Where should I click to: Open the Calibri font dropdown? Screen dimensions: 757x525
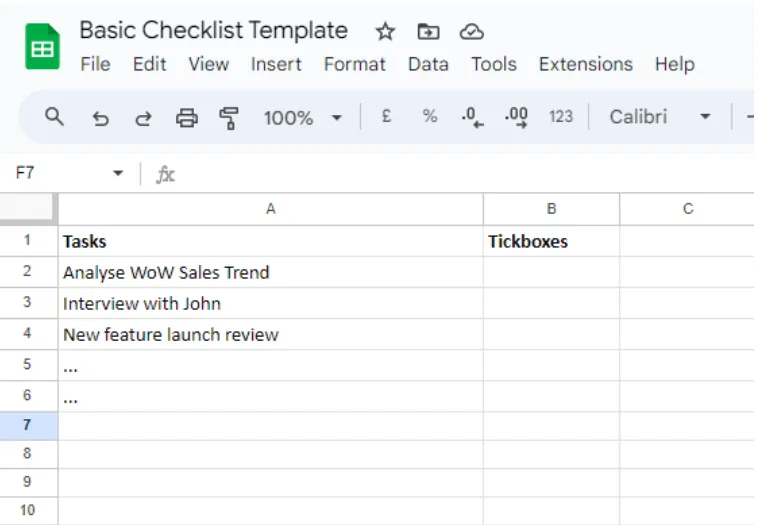point(660,117)
